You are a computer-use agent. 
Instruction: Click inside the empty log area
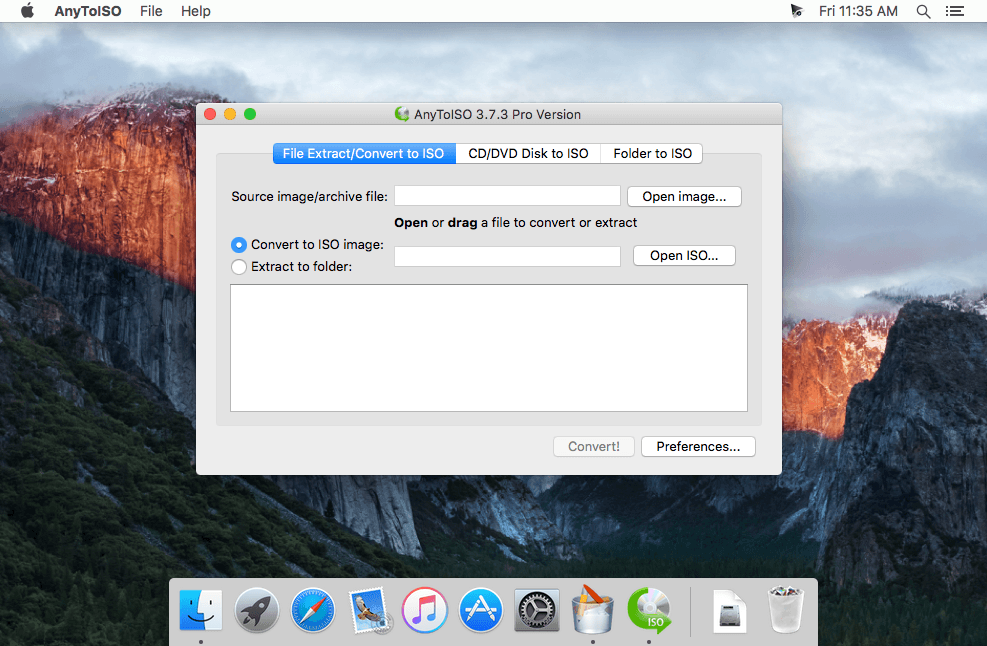pyautogui.click(x=489, y=348)
